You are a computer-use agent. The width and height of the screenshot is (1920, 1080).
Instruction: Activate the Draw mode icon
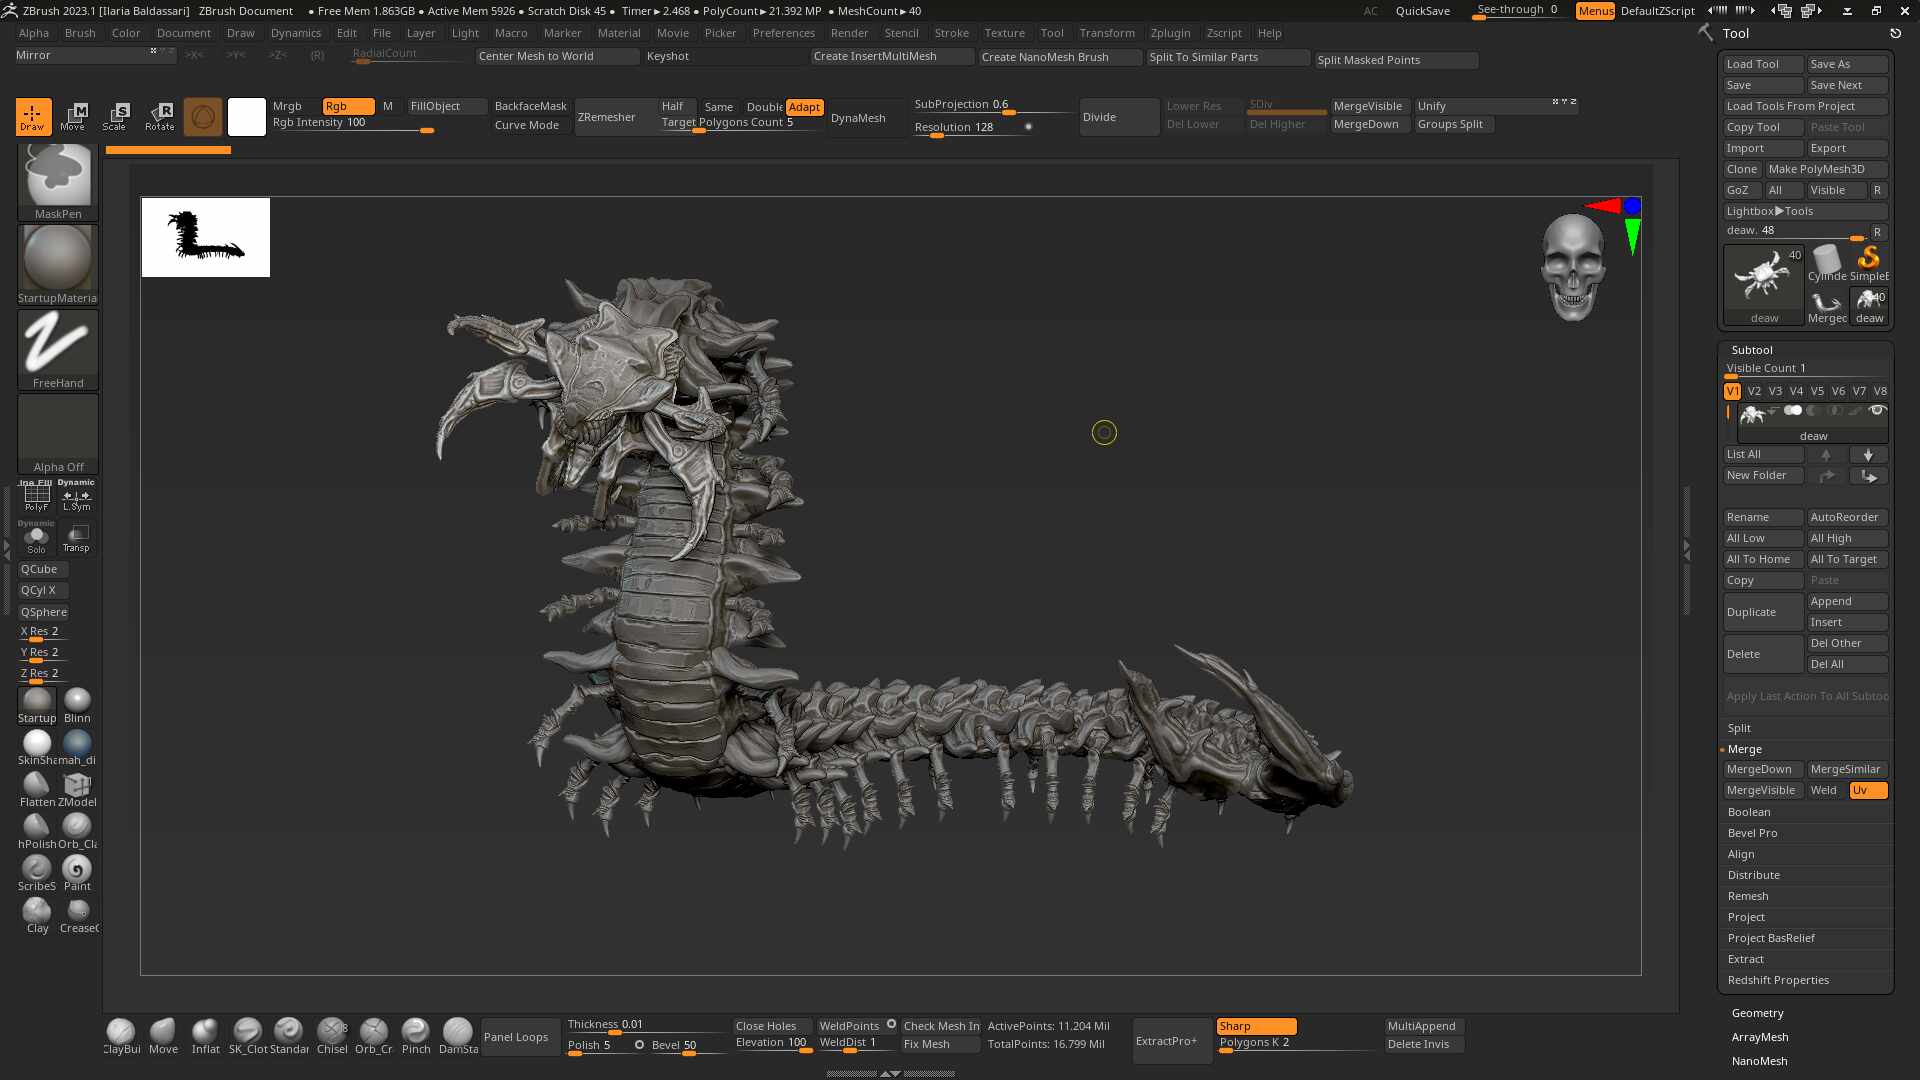[33, 116]
